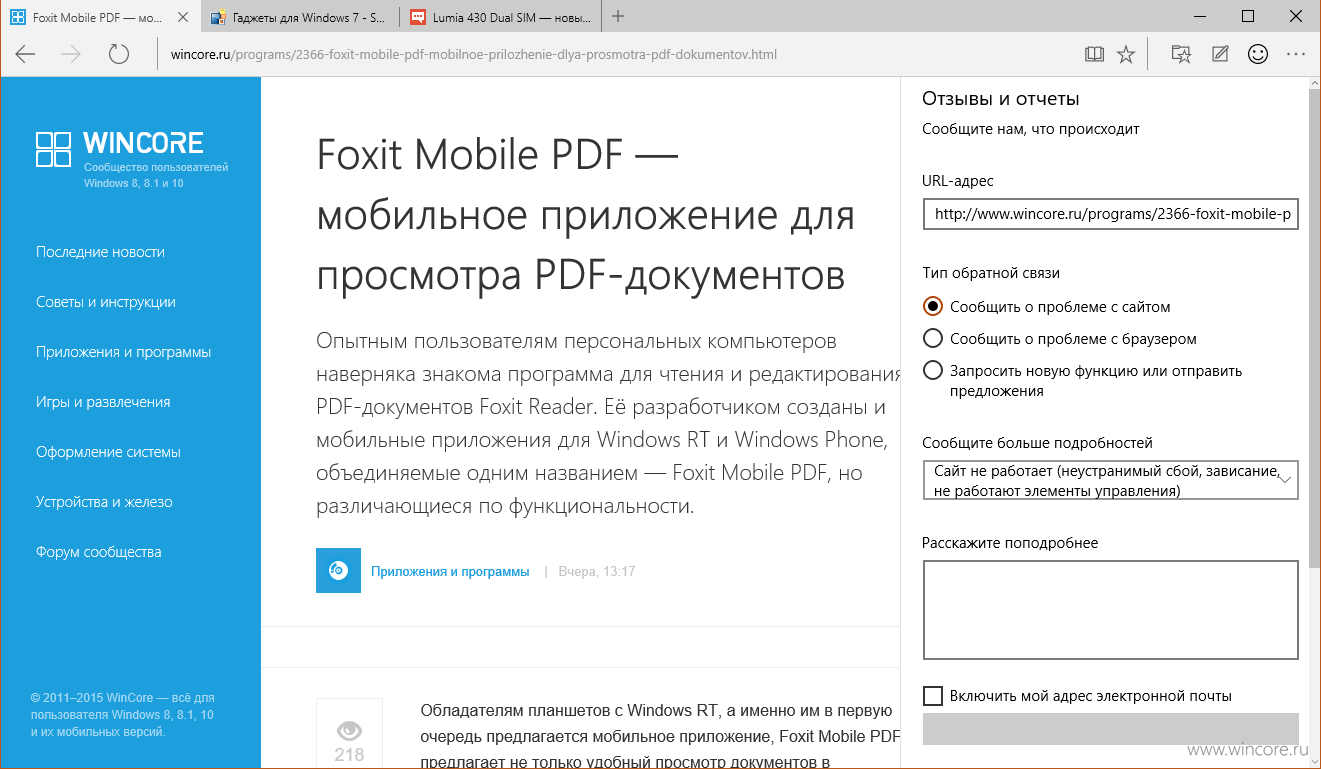Open the More actions ellipsis menu
The image size is (1321, 769).
point(1296,55)
